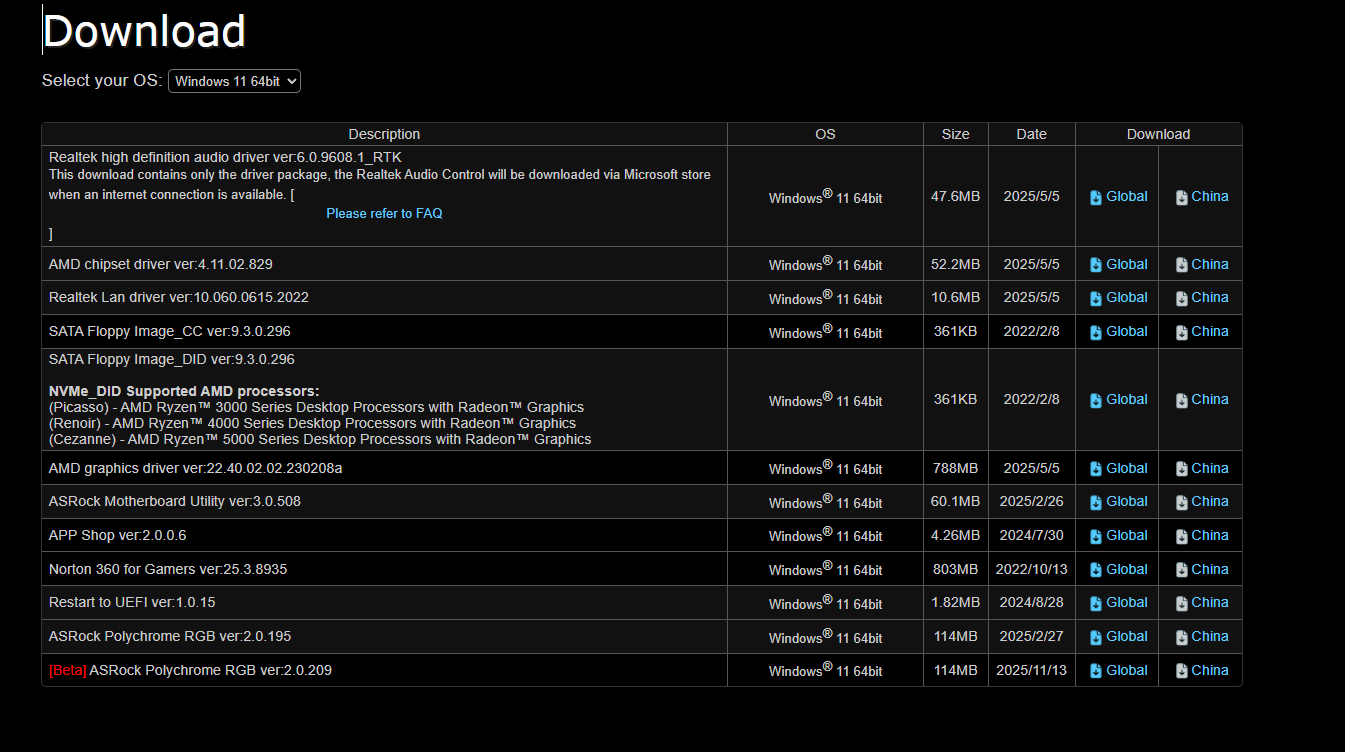Download ASRock Motherboard Utility via China
Viewport: 1345px width, 752px height.
pos(1201,502)
